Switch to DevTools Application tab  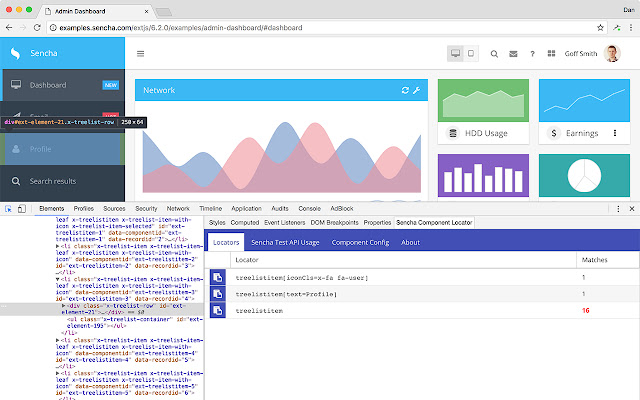coord(246,209)
